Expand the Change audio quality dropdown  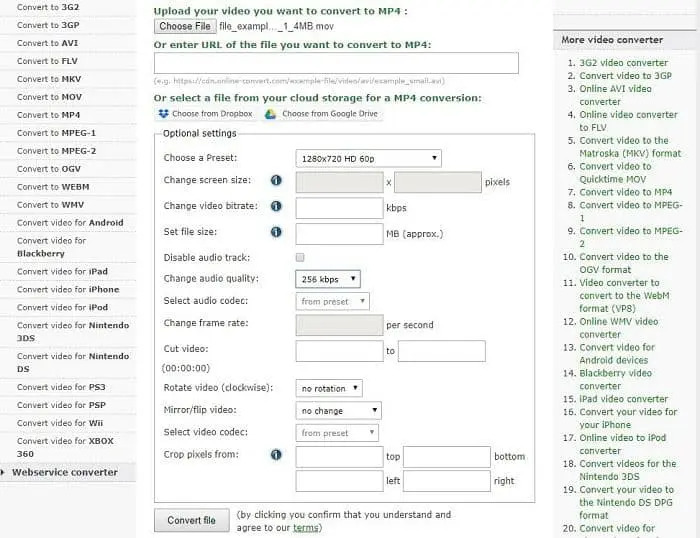[x=328, y=279]
